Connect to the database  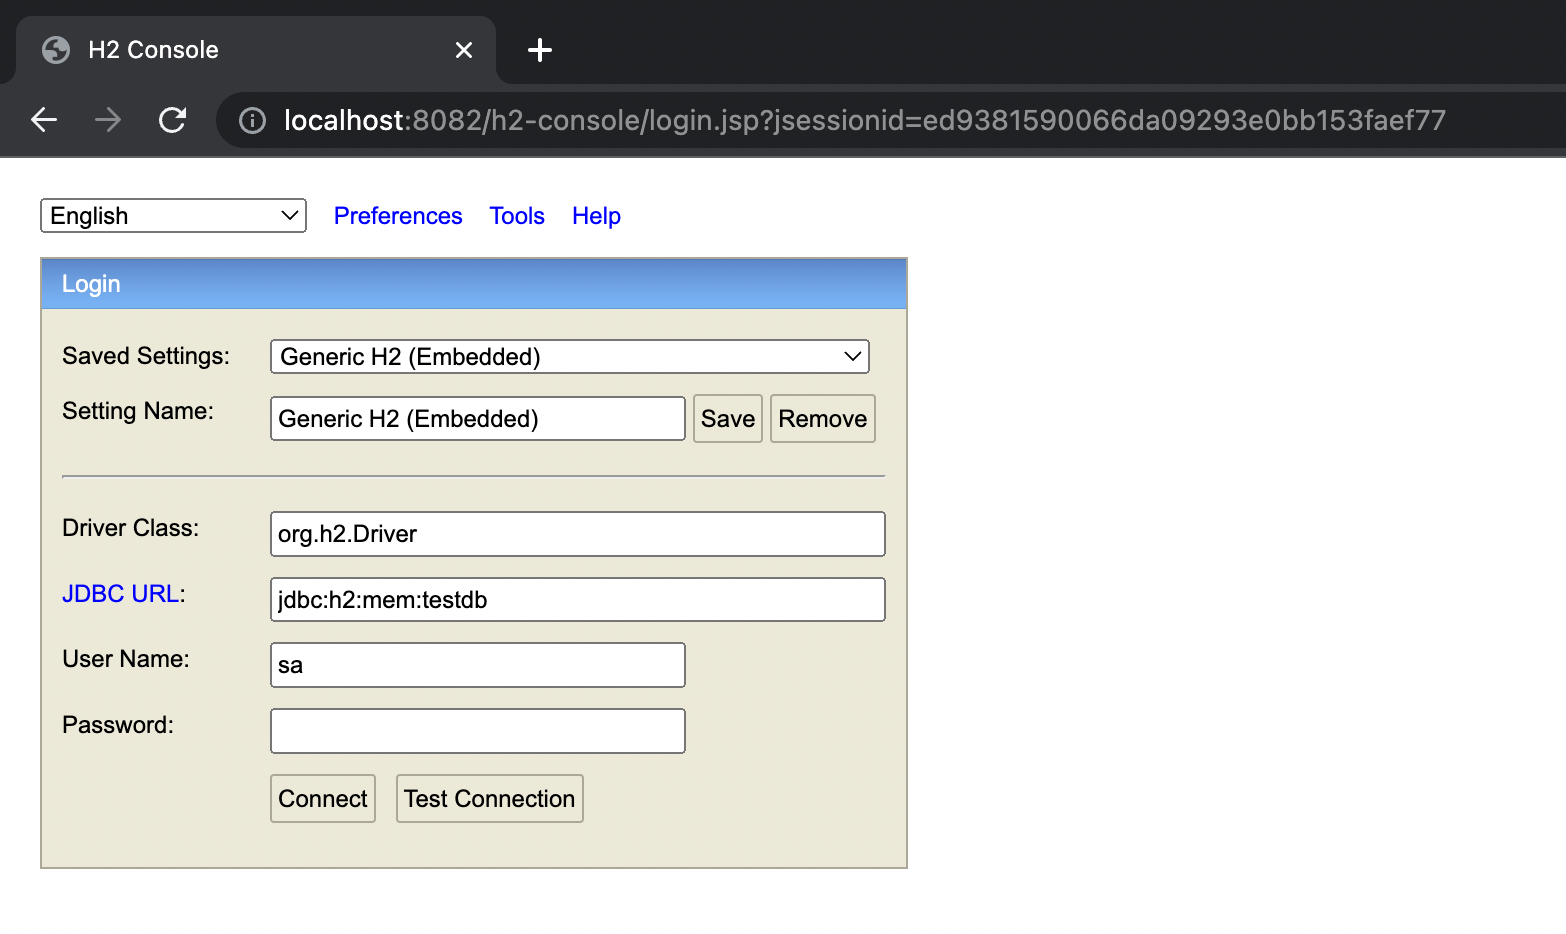point(323,799)
